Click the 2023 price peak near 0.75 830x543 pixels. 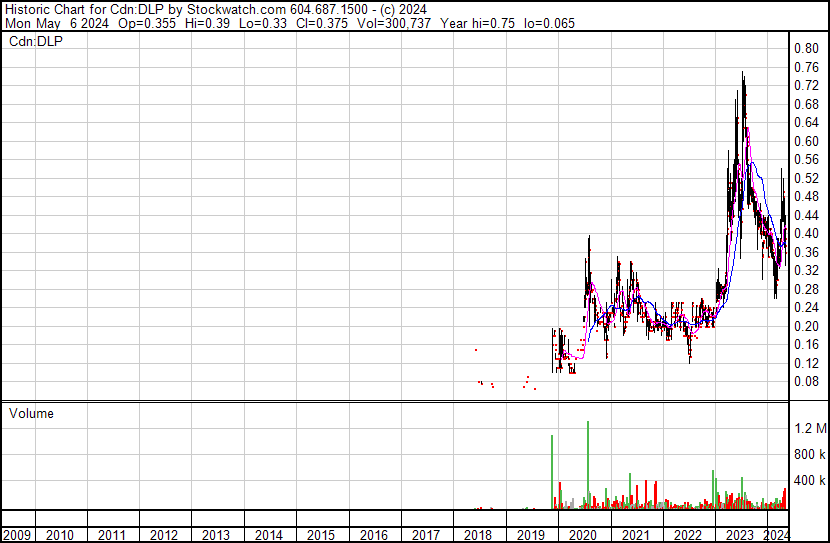(743, 75)
